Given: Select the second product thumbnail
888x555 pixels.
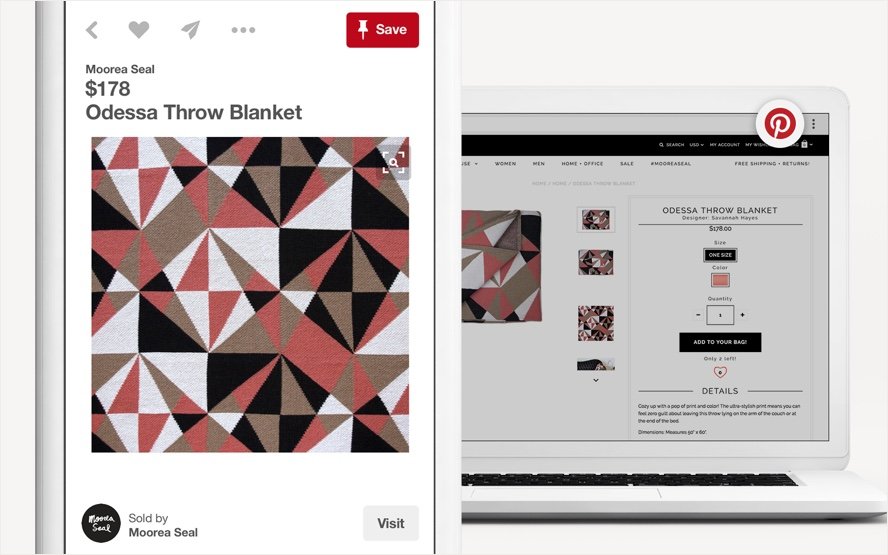Looking at the screenshot, I should [596, 262].
